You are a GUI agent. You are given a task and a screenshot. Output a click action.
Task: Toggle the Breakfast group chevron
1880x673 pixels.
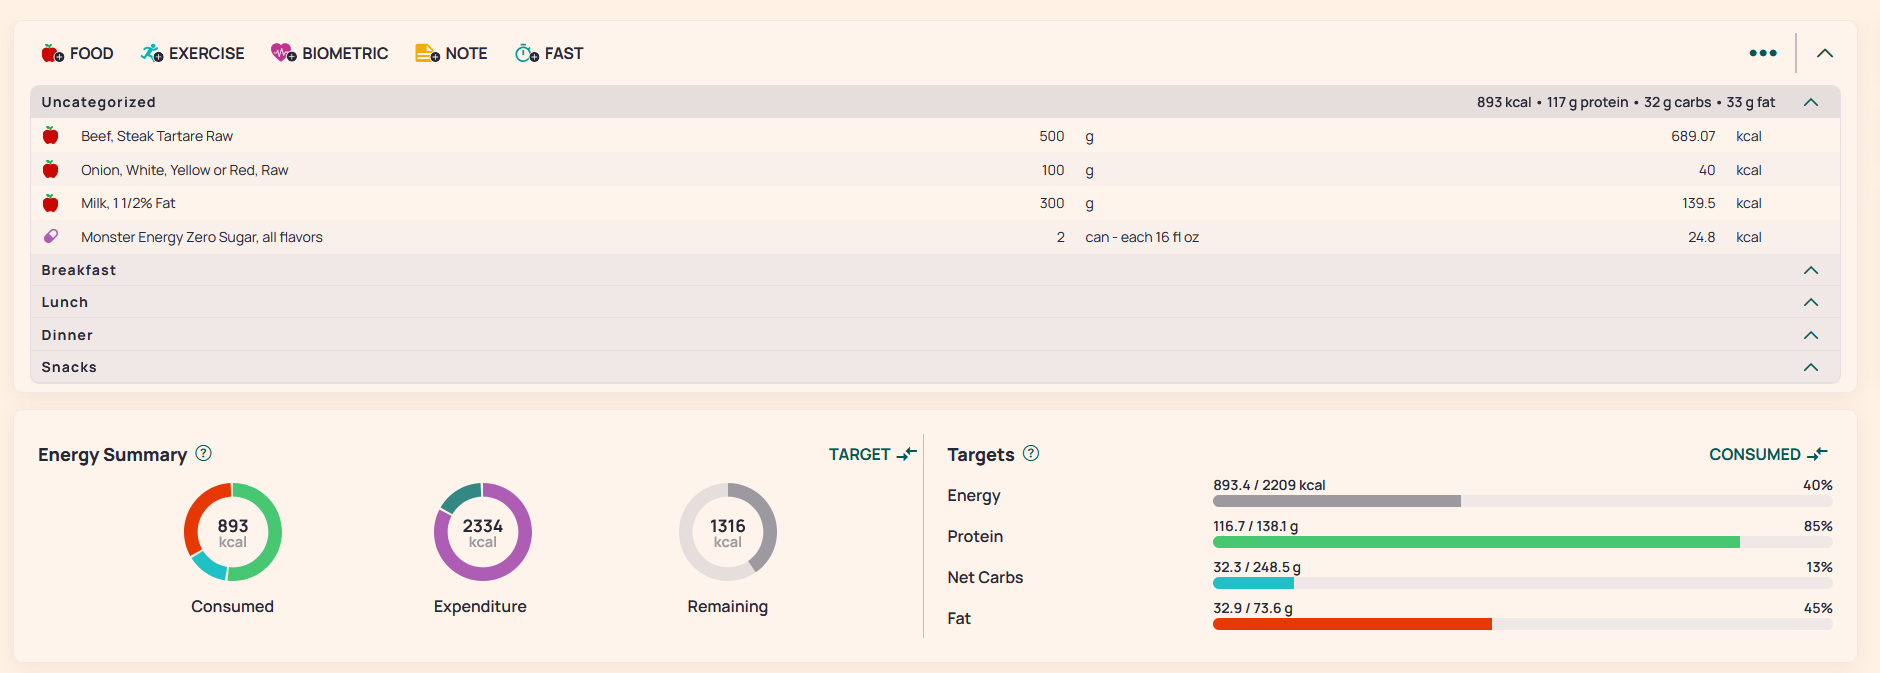tap(1811, 270)
